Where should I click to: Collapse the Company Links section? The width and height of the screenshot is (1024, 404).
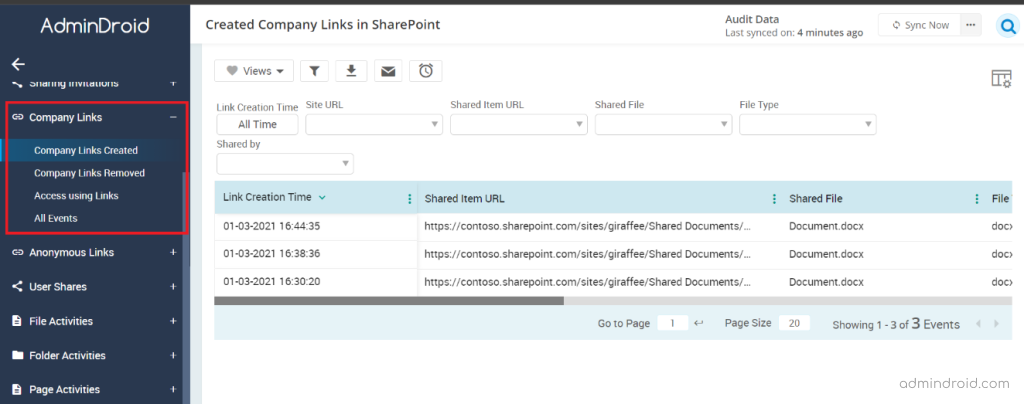pyautogui.click(x=173, y=117)
